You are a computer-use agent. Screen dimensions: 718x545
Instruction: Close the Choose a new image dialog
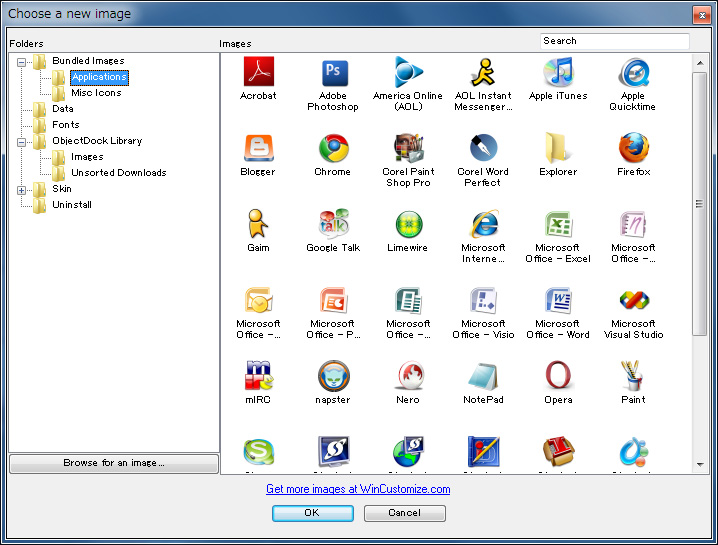(x=702, y=15)
